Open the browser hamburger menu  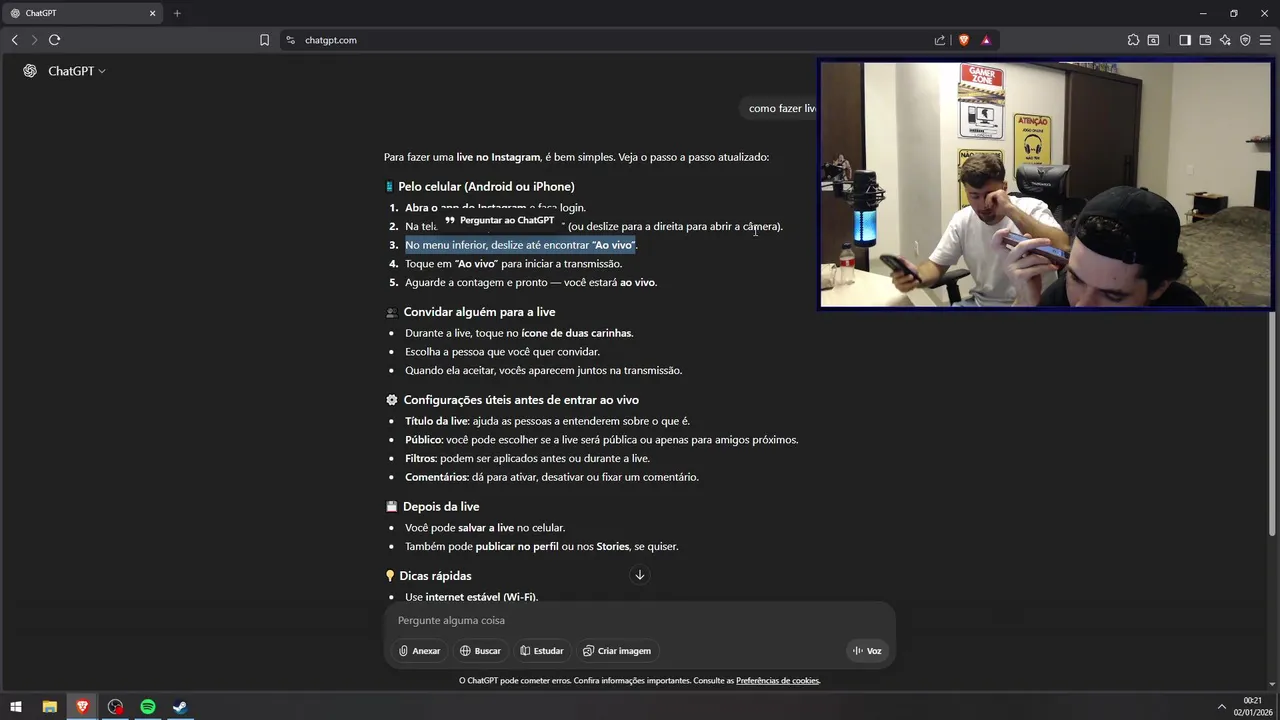[x=1265, y=40]
